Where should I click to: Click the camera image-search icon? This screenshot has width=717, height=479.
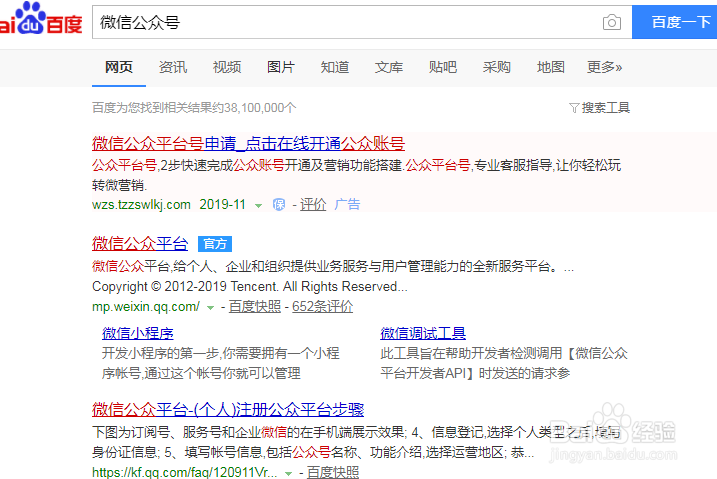tap(612, 22)
